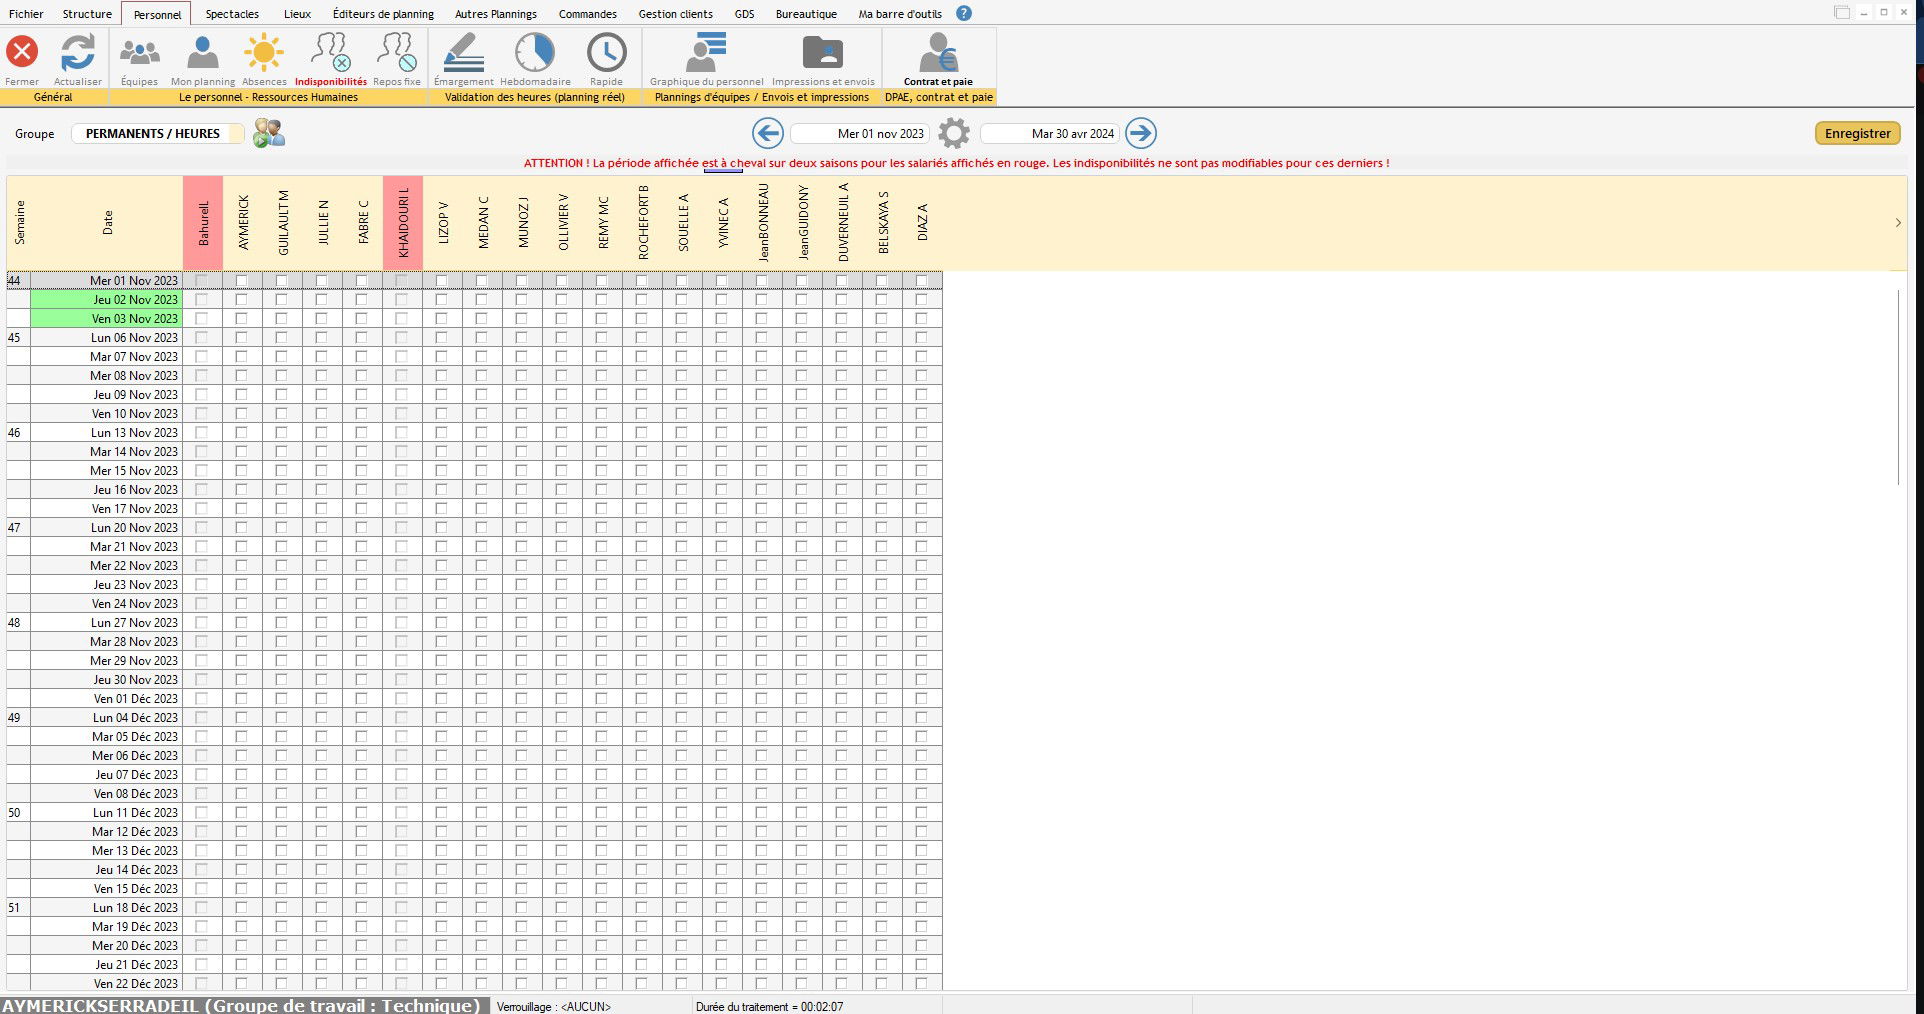Open the Hebdomadaire clock icon
This screenshot has width=1924, height=1014.
(535, 52)
